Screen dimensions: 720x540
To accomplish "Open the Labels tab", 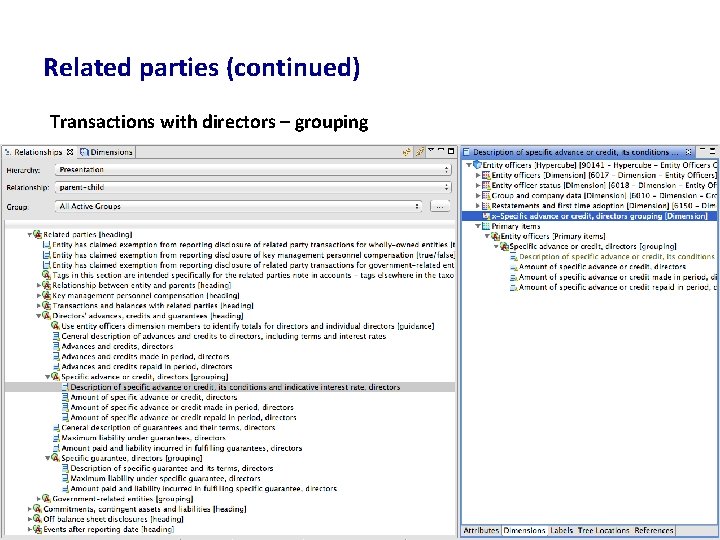I will [x=561, y=530].
